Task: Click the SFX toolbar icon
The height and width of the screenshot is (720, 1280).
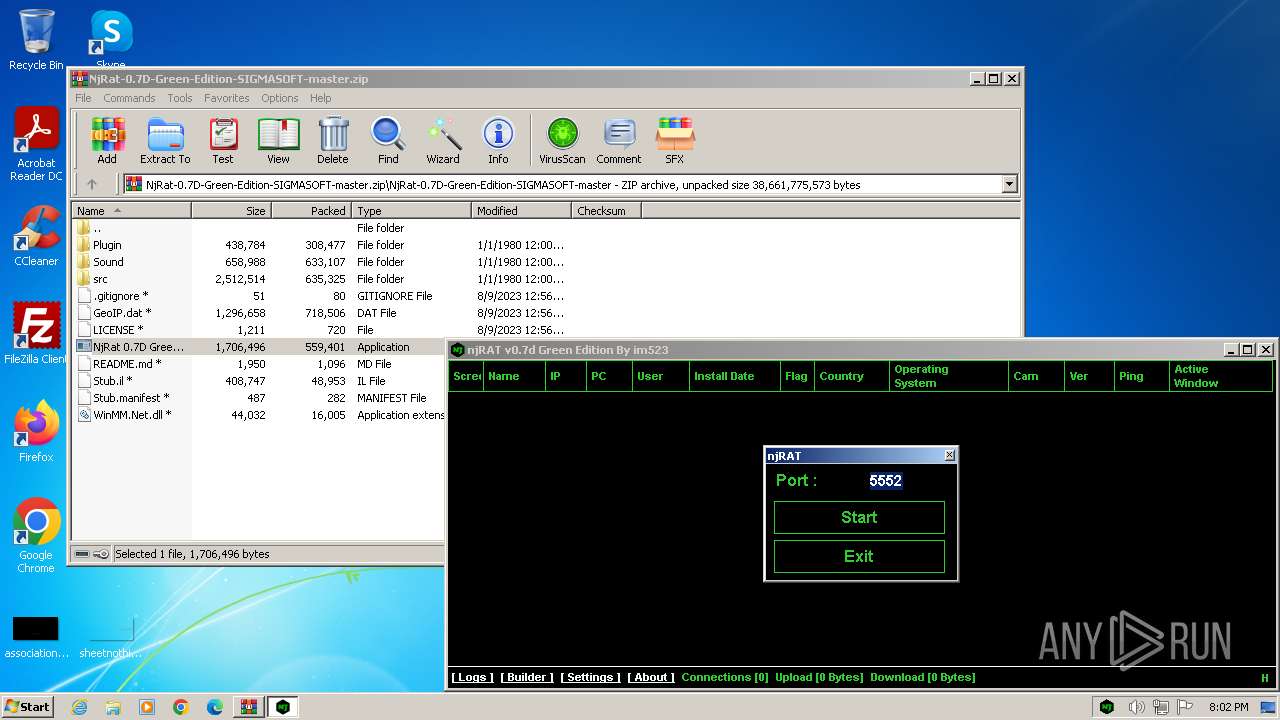Action: (675, 140)
